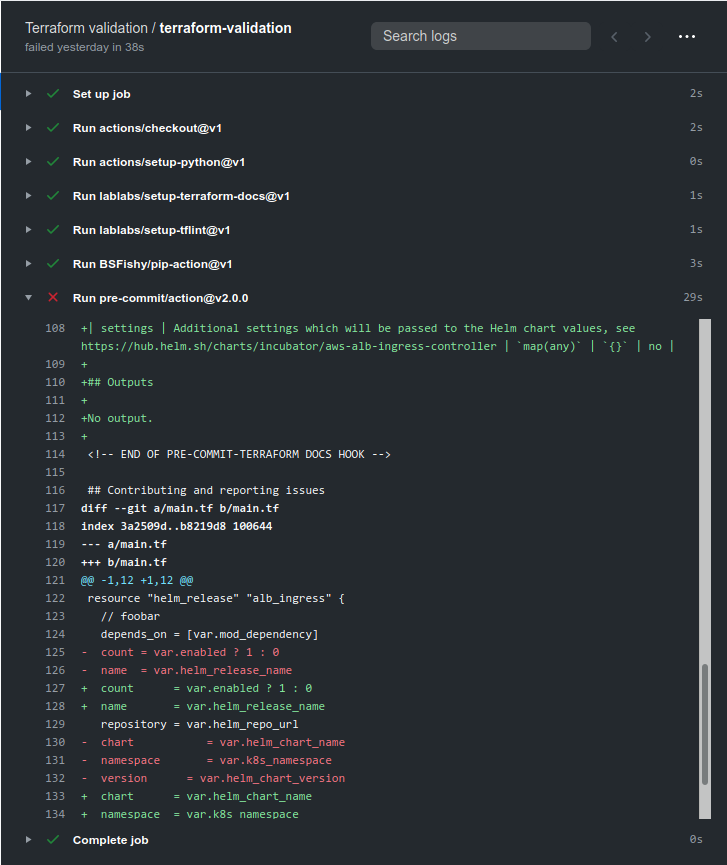
Task: Click the previous-search chevron arrow
Action: tap(614, 36)
